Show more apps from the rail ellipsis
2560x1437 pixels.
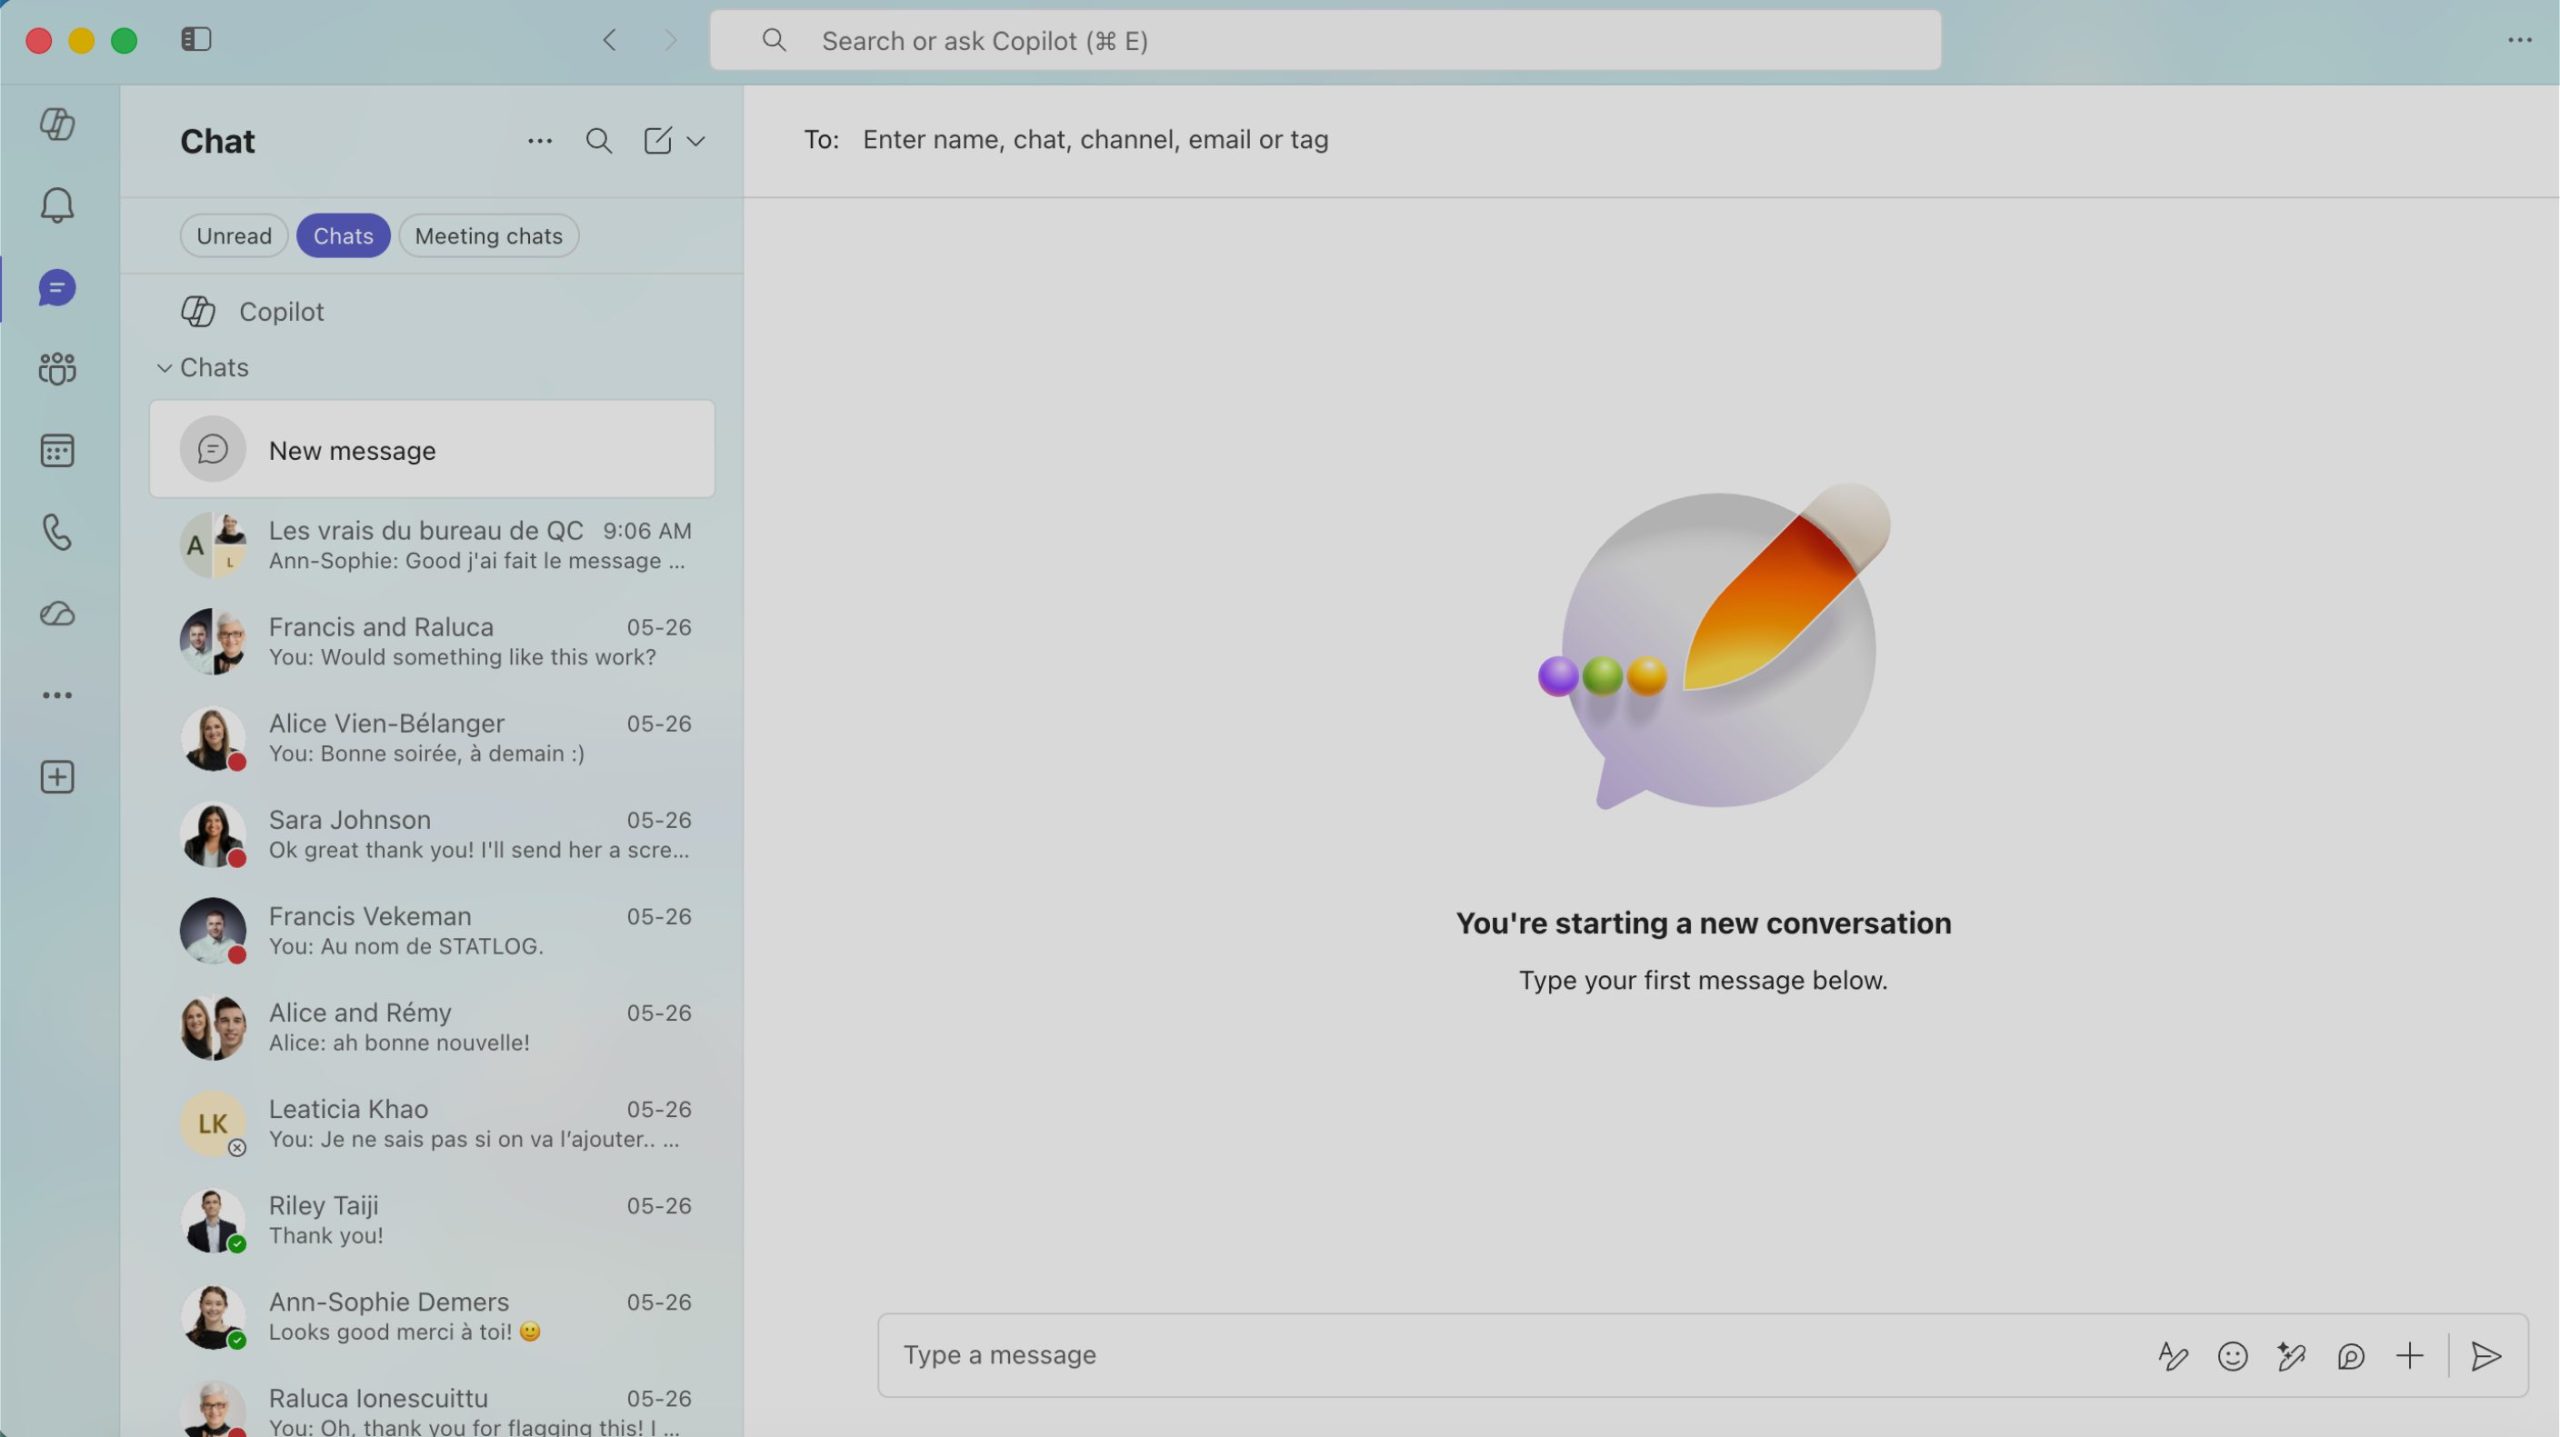(x=57, y=695)
